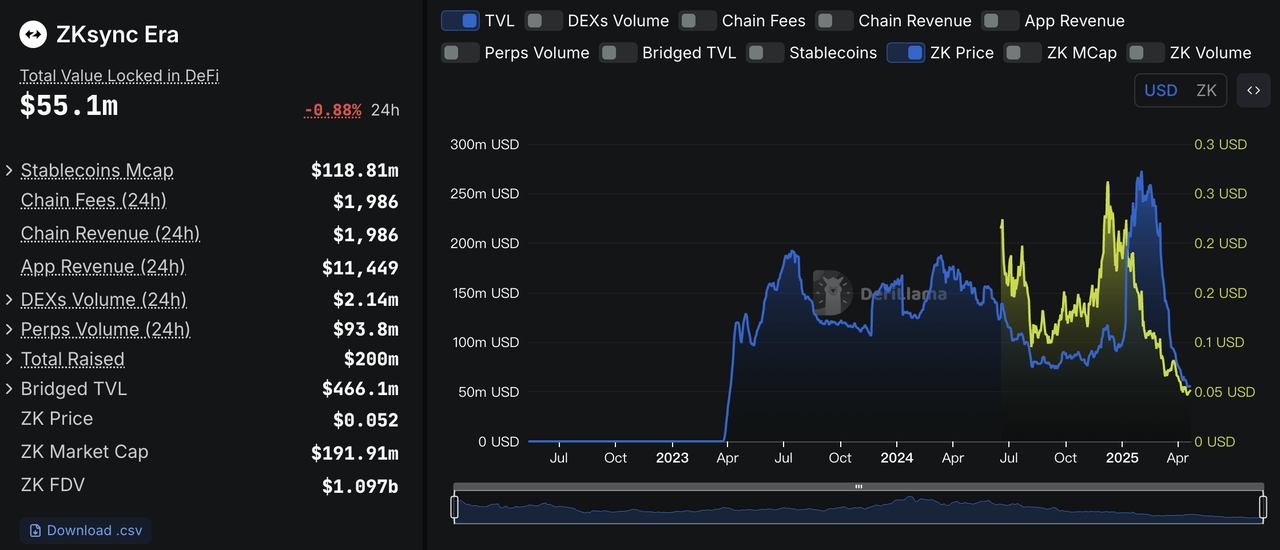
Task: Download the .csv data file
Action: coord(85,530)
